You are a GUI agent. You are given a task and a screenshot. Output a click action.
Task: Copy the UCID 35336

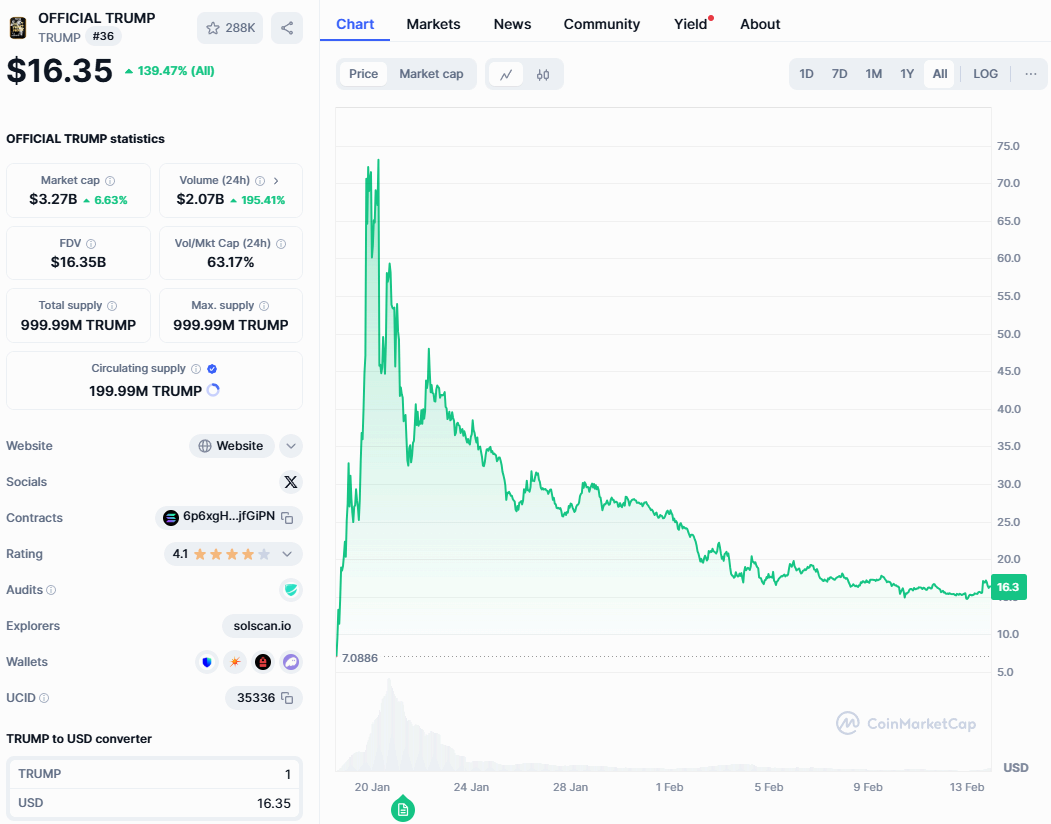click(x=288, y=698)
